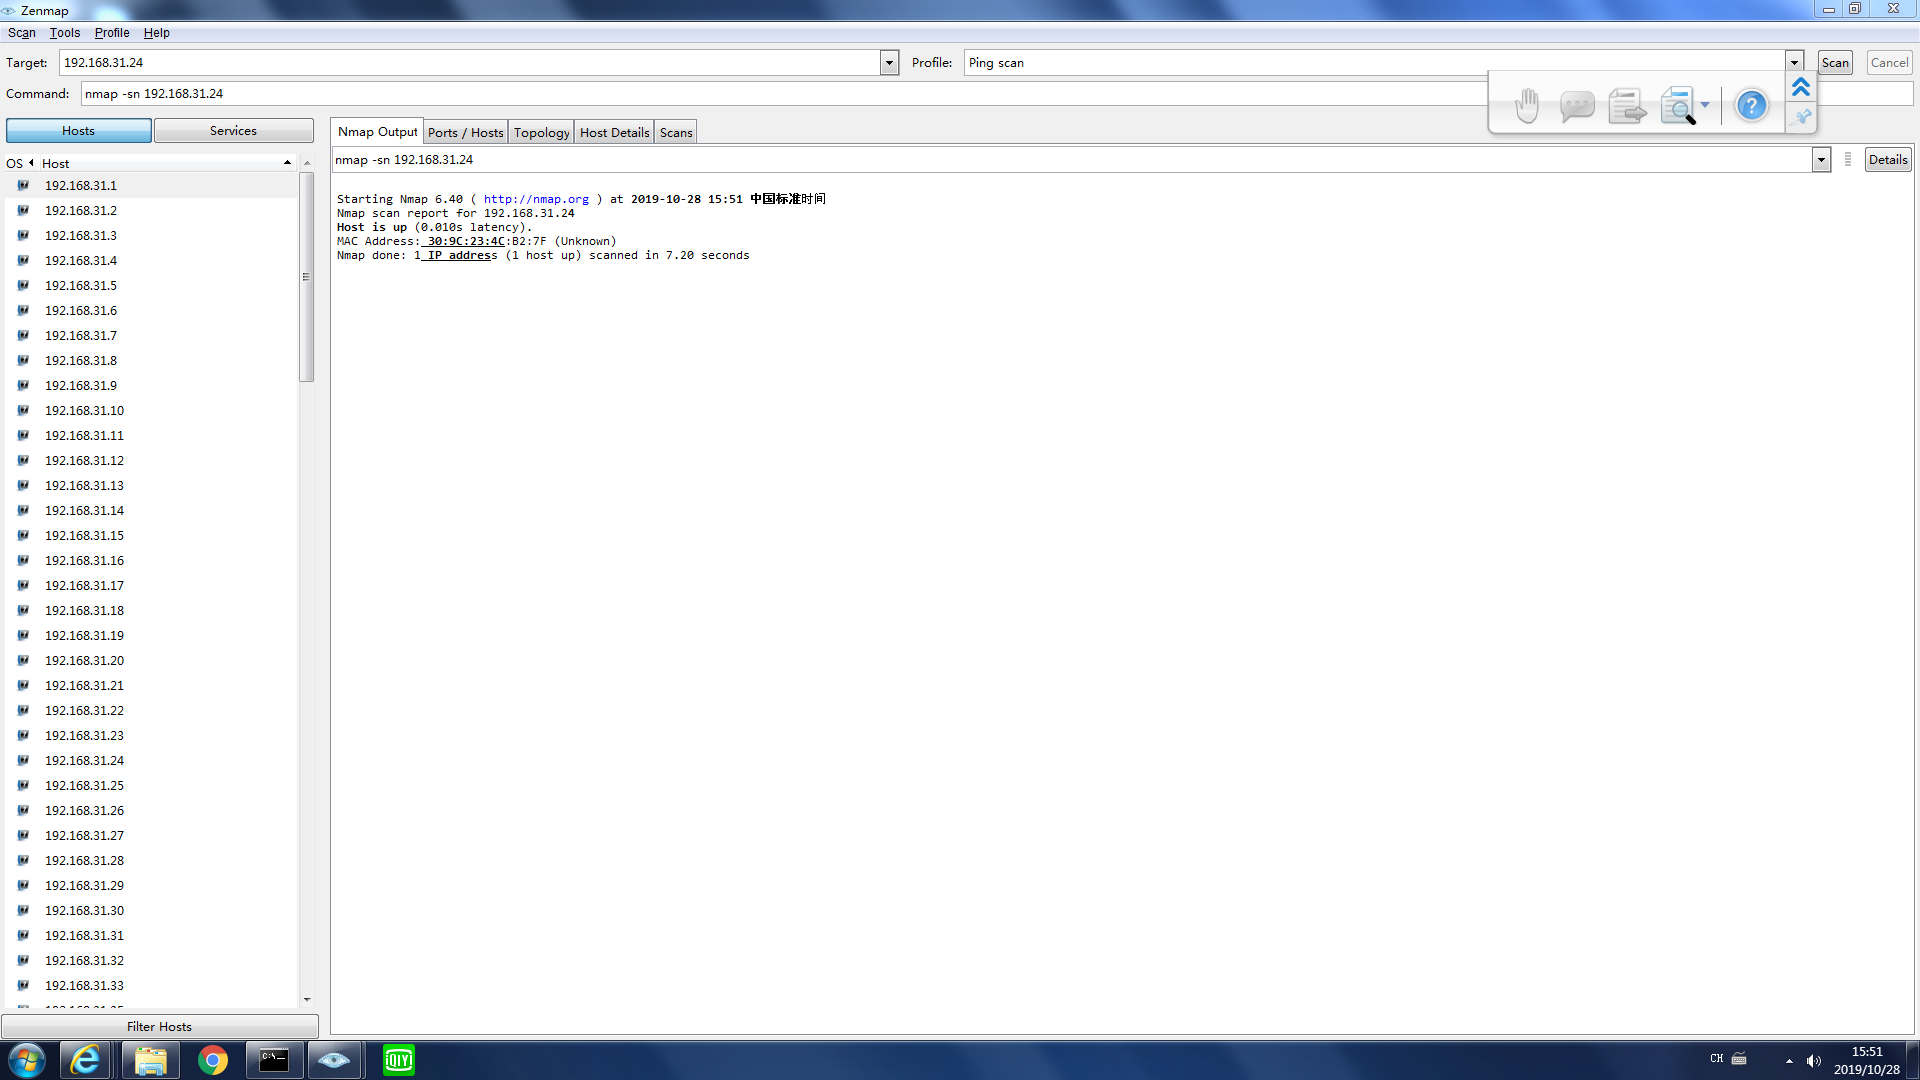Select host 192.168.31.24 in list

[84, 761]
